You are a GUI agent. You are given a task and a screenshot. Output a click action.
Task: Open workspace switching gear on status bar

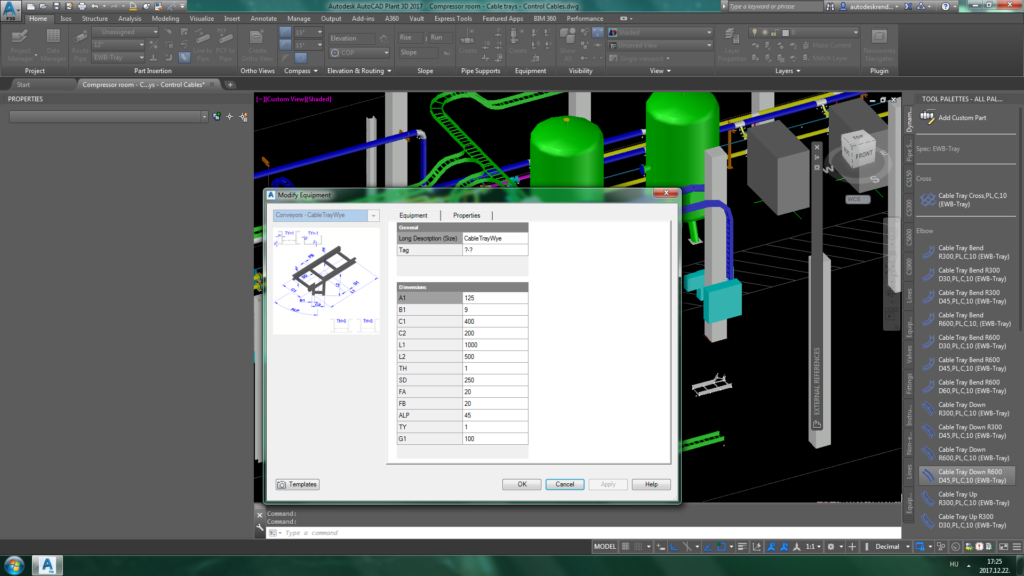(831, 547)
